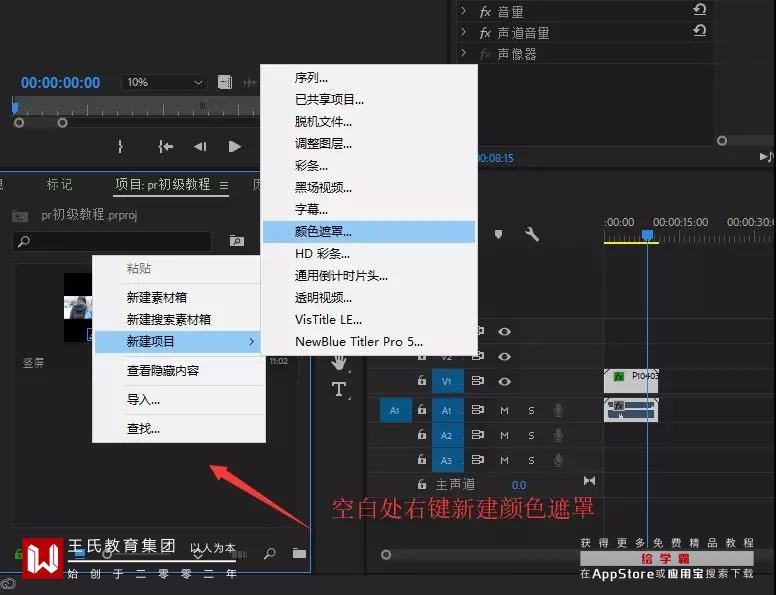This screenshot has width=776, height=595.
Task: Click the find magnifier icon in project panel
Action: click(x=270, y=553)
